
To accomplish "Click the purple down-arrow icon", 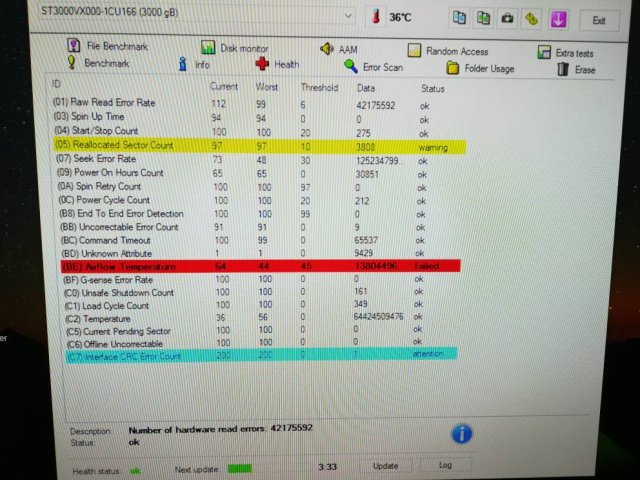I will tap(557, 19).
